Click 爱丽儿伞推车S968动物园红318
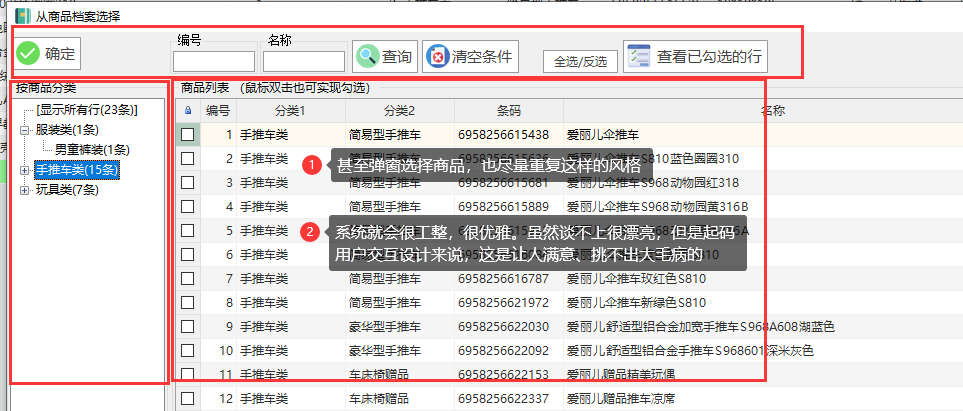 [652, 182]
